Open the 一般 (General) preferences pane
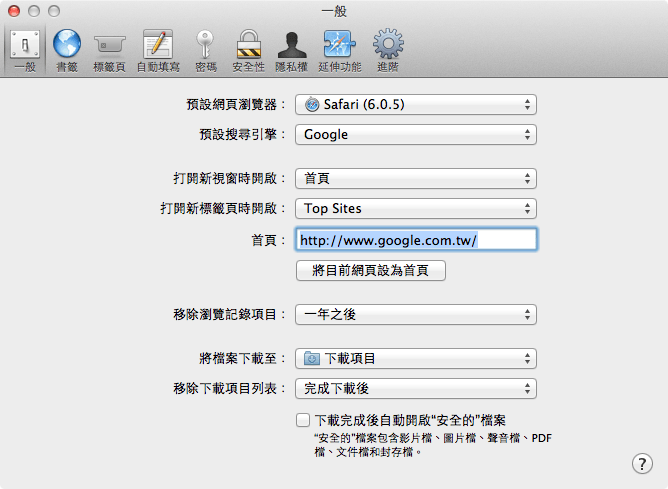Viewport: 668px width, 489px height. 25,51
